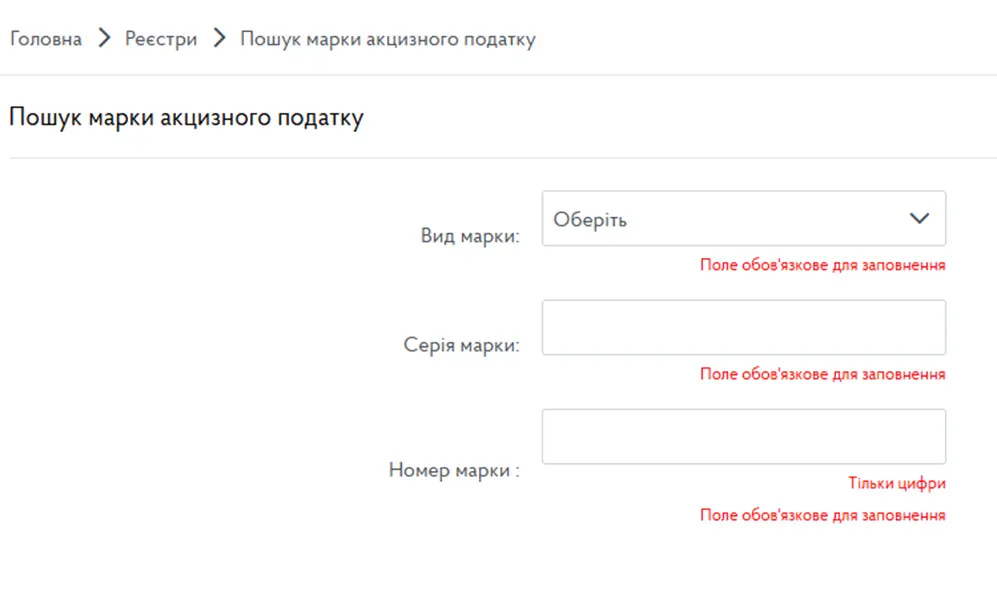Click the Номер марки : field label
Image resolution: width=997 pixels, height=595 pixels.
click(x=454, y=469)
